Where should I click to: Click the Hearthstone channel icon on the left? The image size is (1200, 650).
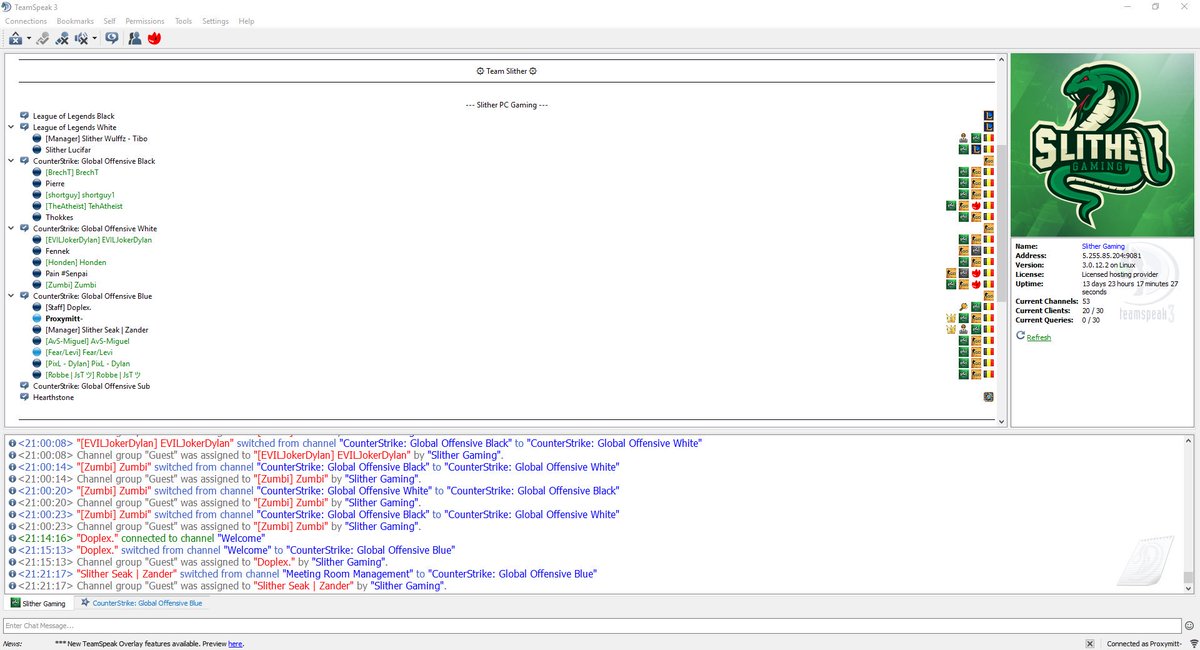(25, 397)
